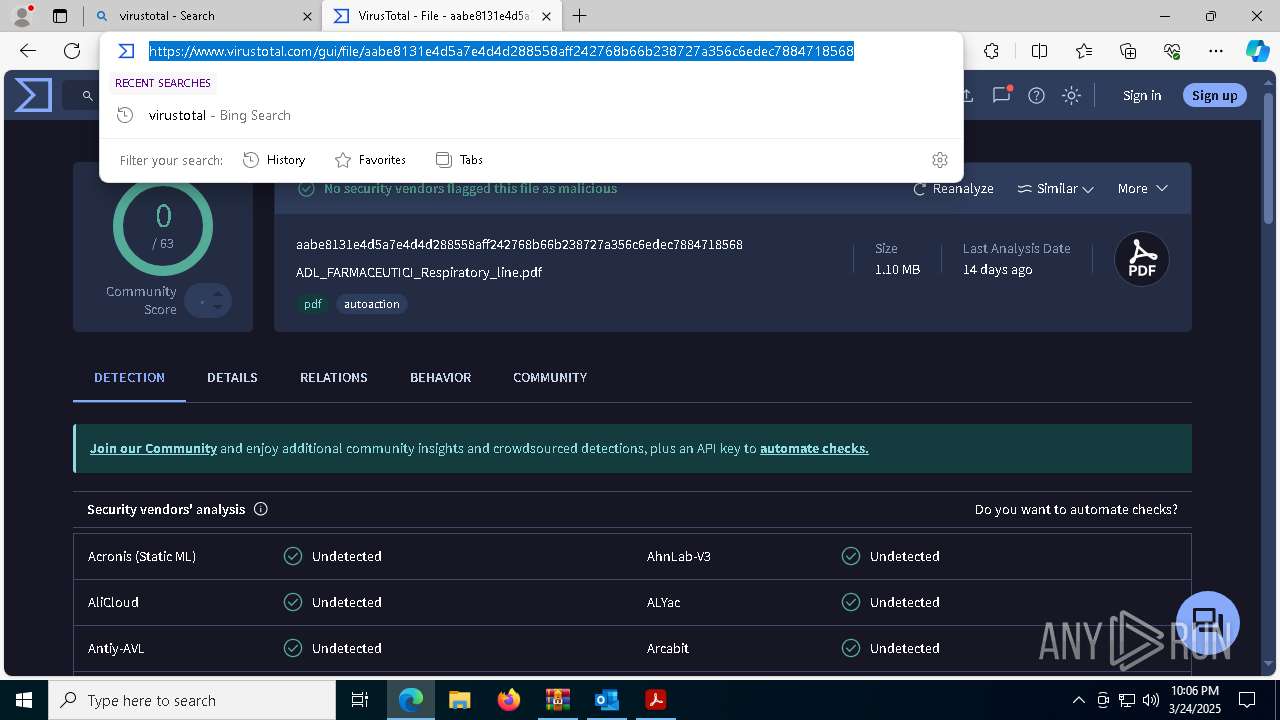
Task: Click 'Do you want to automate checks?'
Action: tap(1076, 509)
